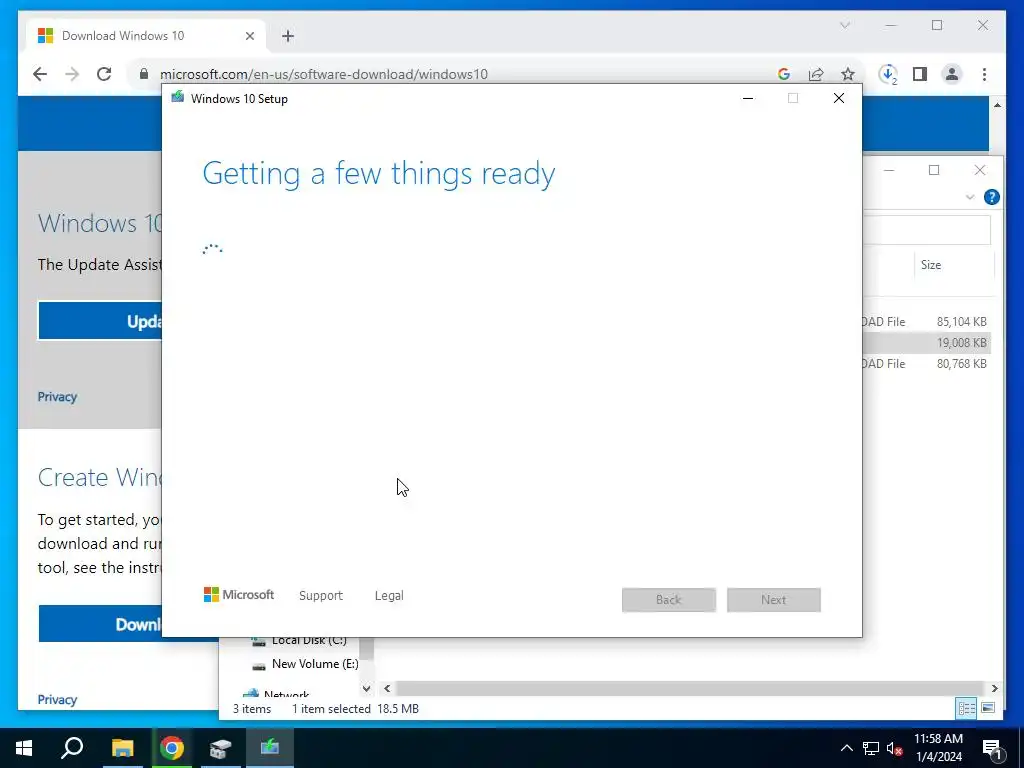This screenshot has width=1024, height=768.
Task: Click the Next button in Setup
Action: pyautogui.click(x=774, y=600)
